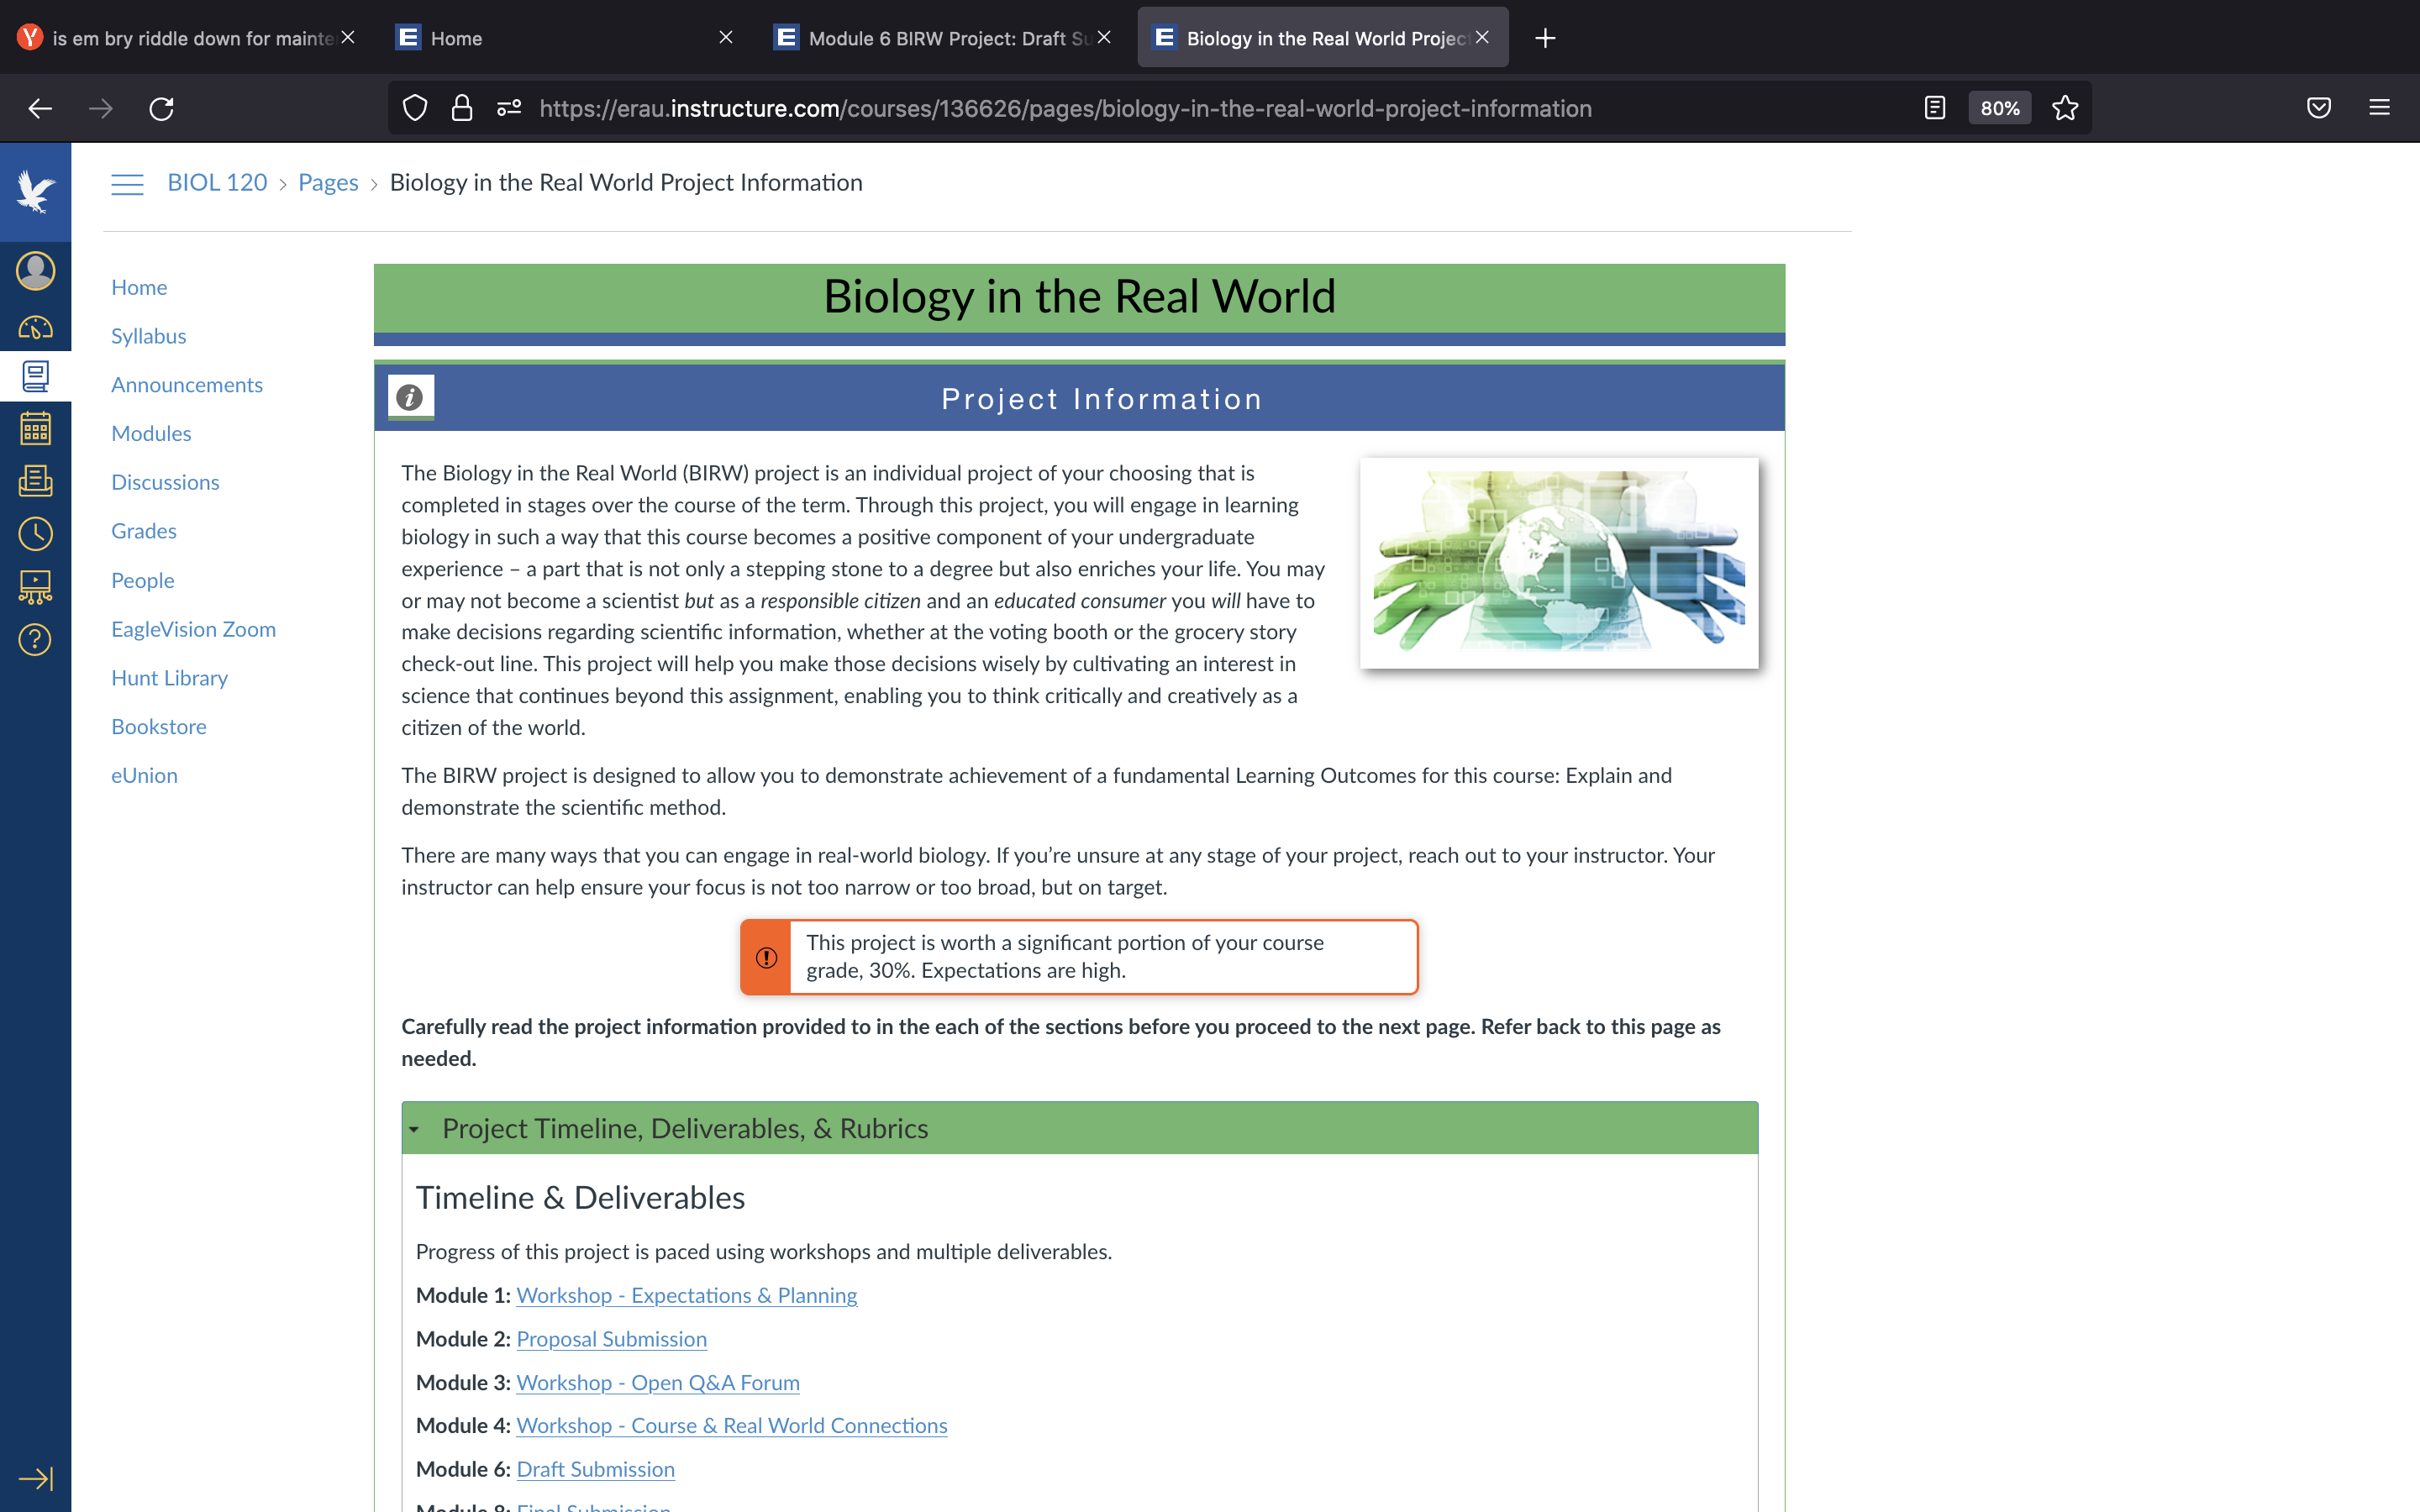Image resolution: width=2420 pixels, height=1512 pixels.
Task: Toggle the course navigation hamburger menu
Action: [127, 184]
